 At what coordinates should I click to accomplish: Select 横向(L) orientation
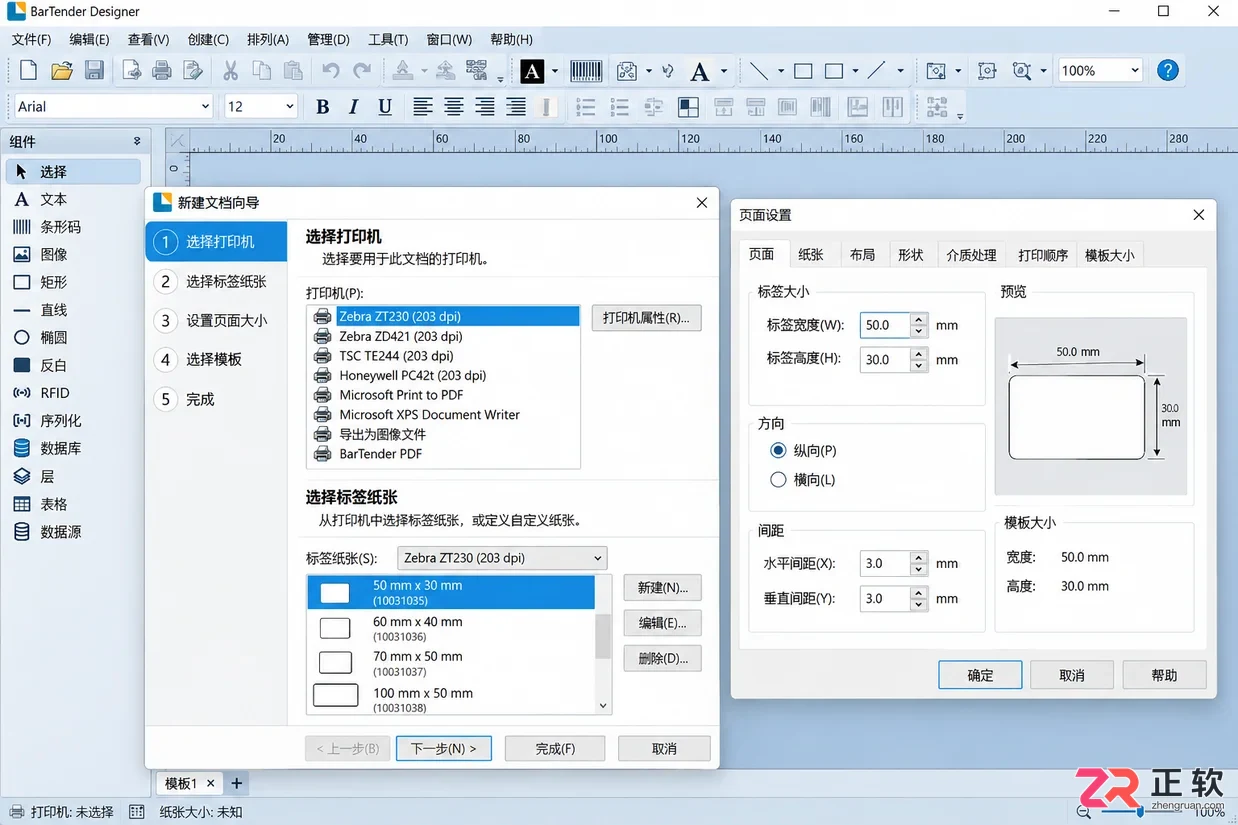[779, 480]
